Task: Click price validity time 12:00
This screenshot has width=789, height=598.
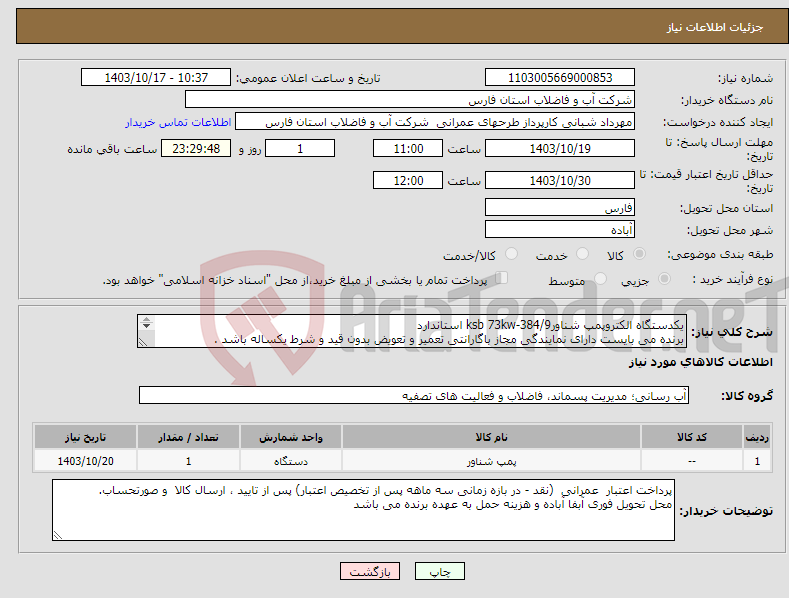Action: 408,180
